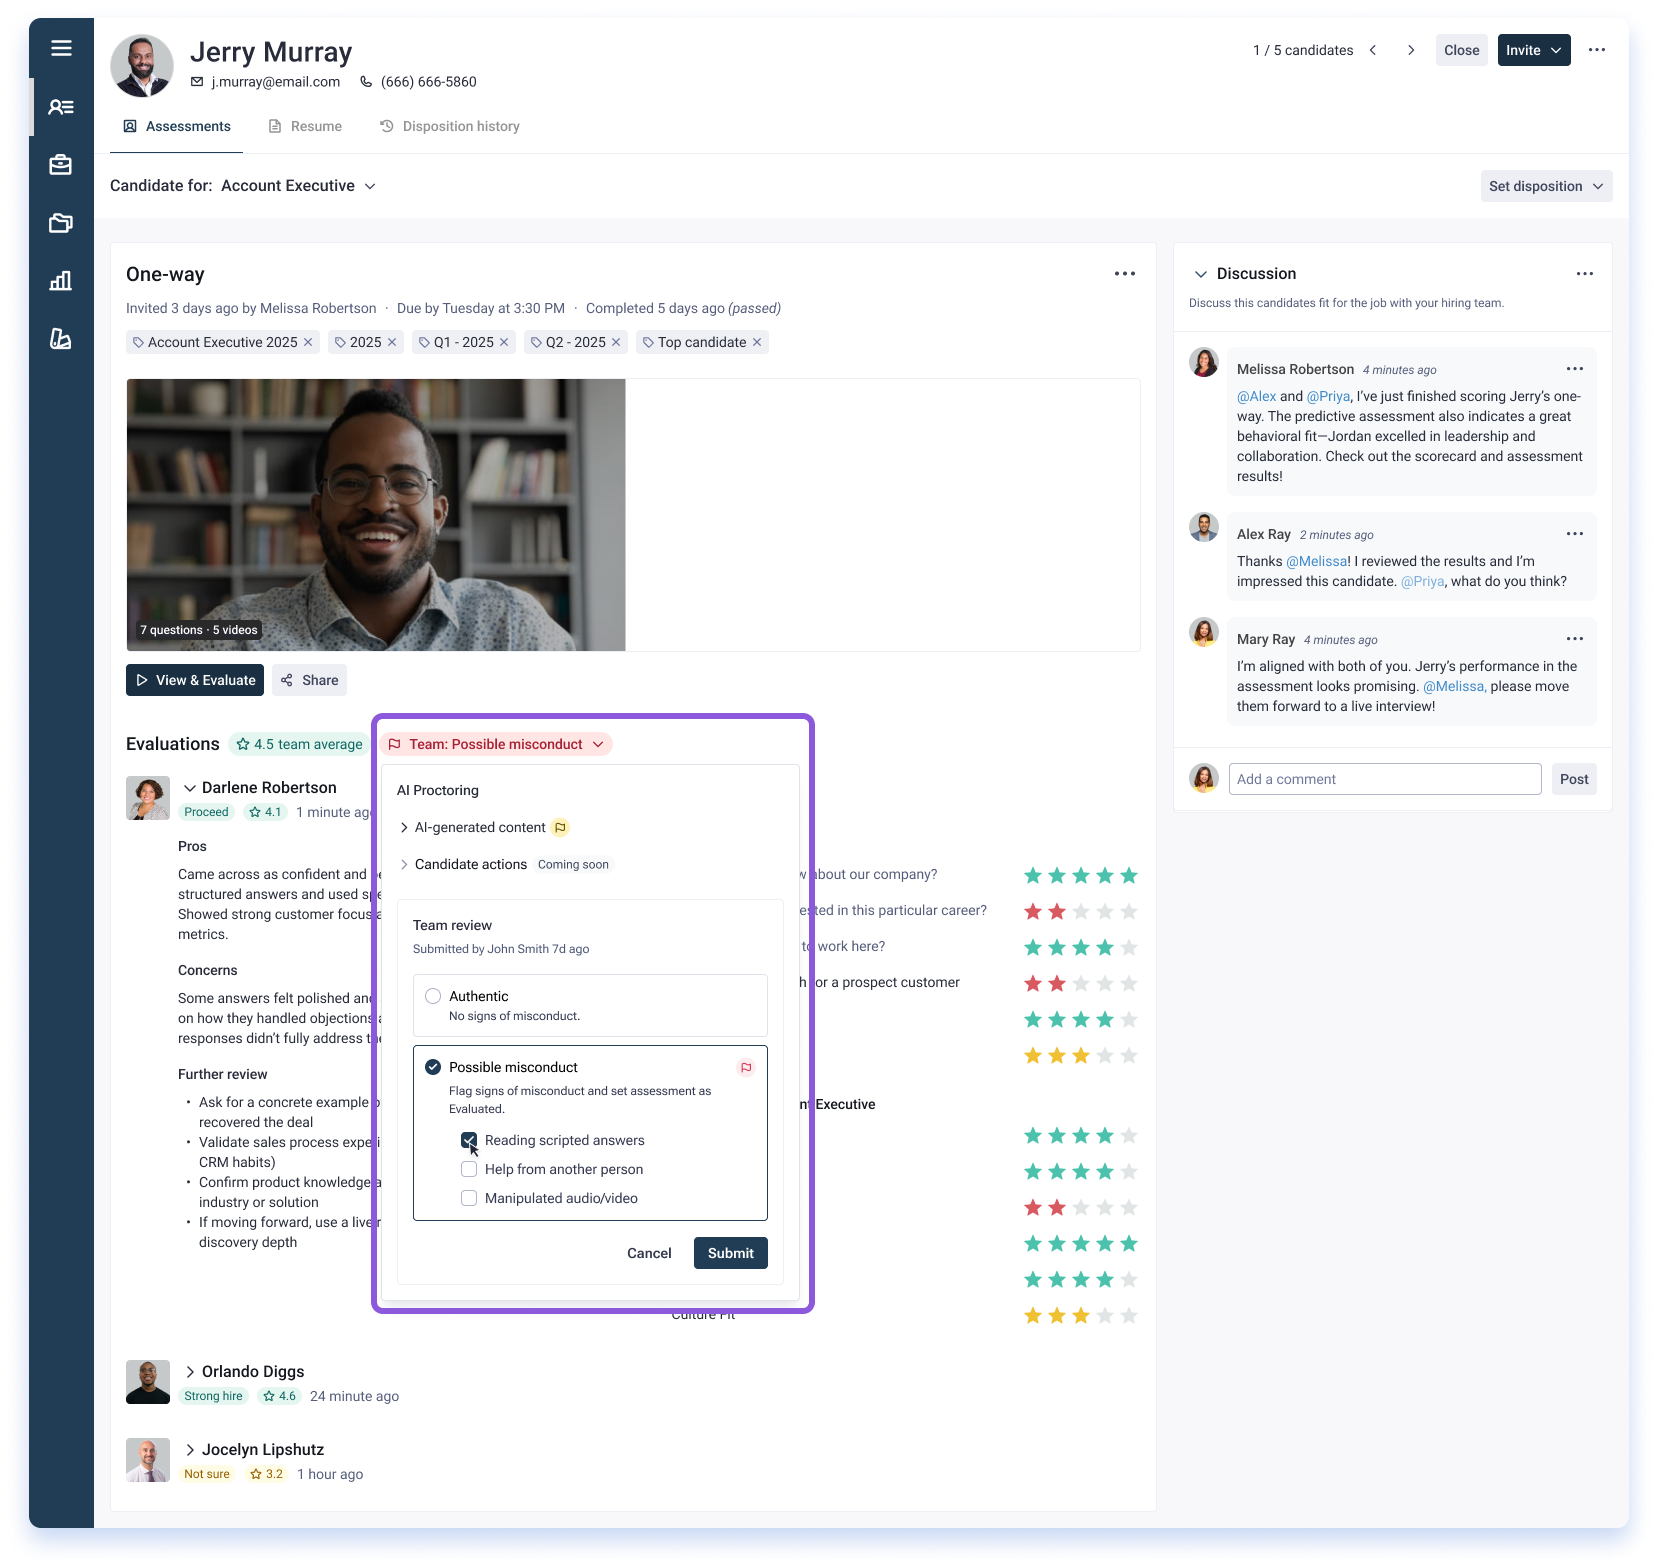Submit the team review

[x=731, y=1253]
